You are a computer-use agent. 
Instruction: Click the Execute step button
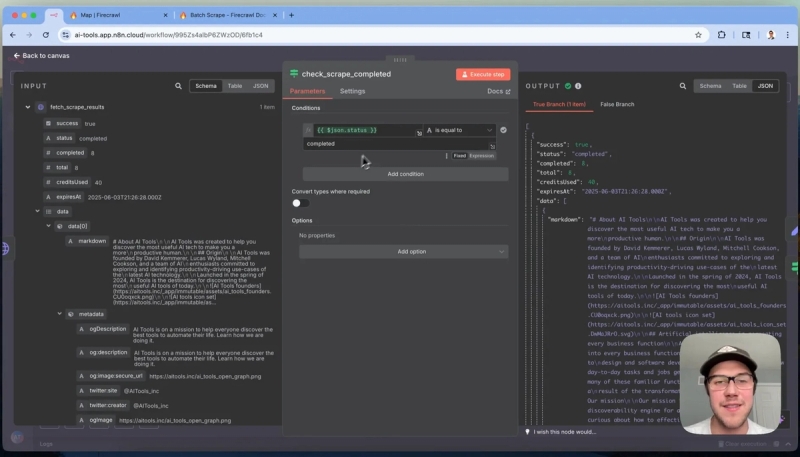483,74
